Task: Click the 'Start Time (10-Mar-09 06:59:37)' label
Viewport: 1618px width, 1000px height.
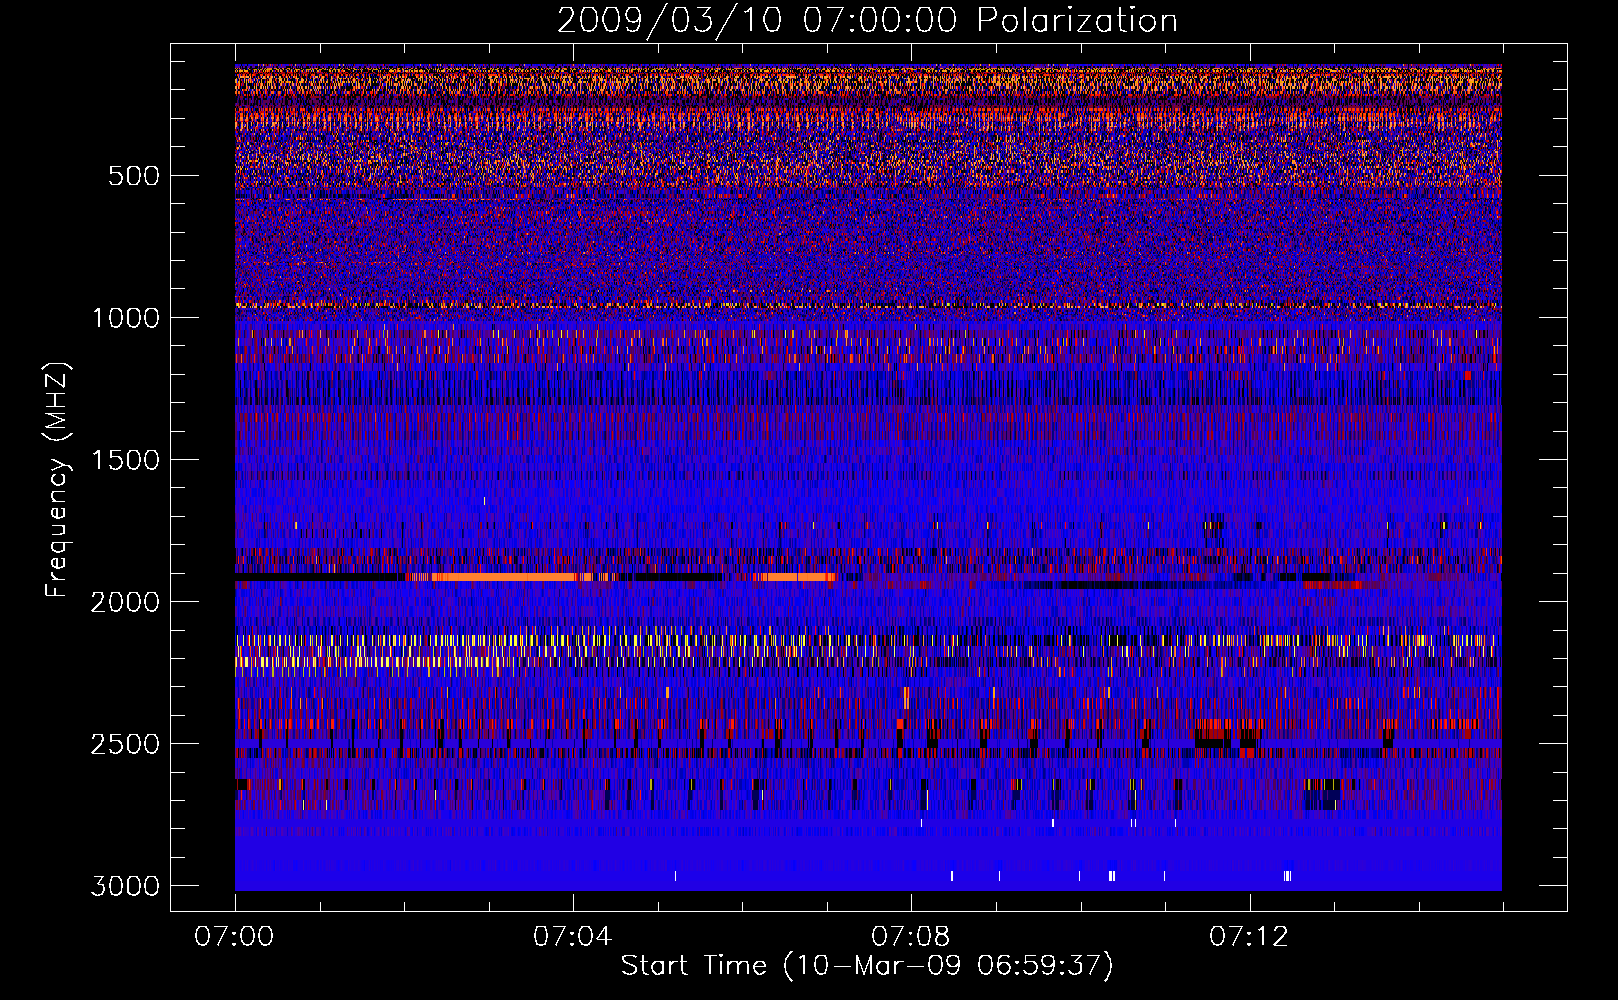Action: pyautogui.click(x=867, y=966)
